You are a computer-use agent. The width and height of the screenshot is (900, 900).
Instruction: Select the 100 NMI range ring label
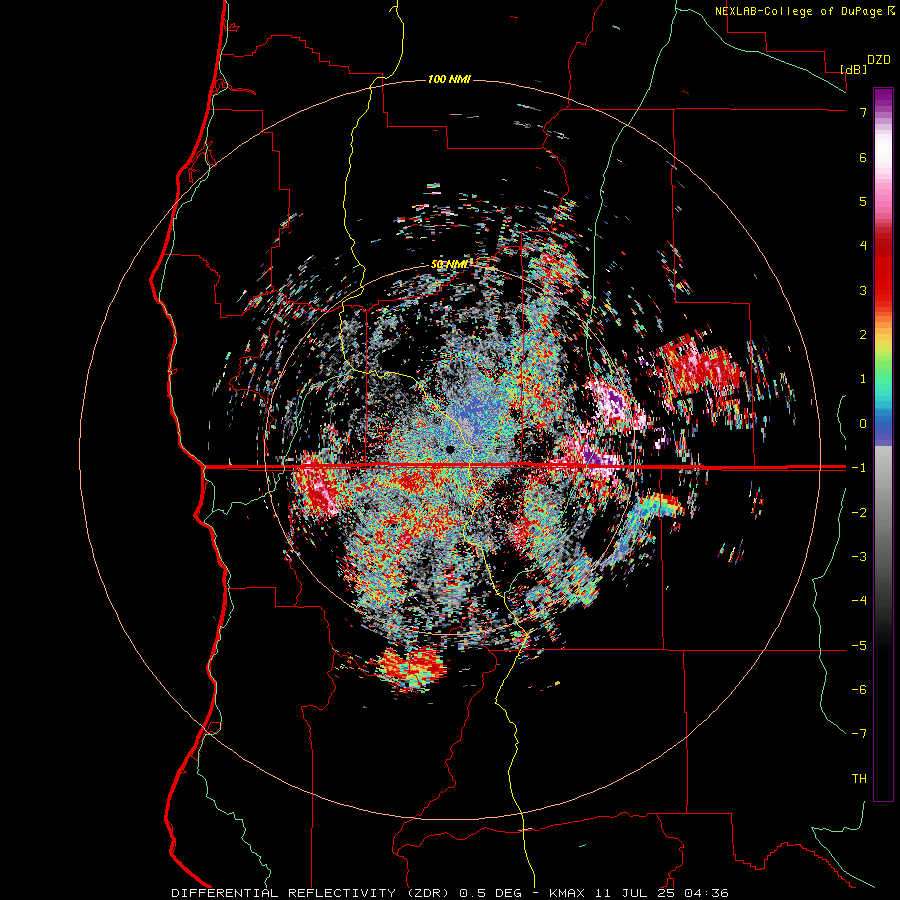point(449,79)
